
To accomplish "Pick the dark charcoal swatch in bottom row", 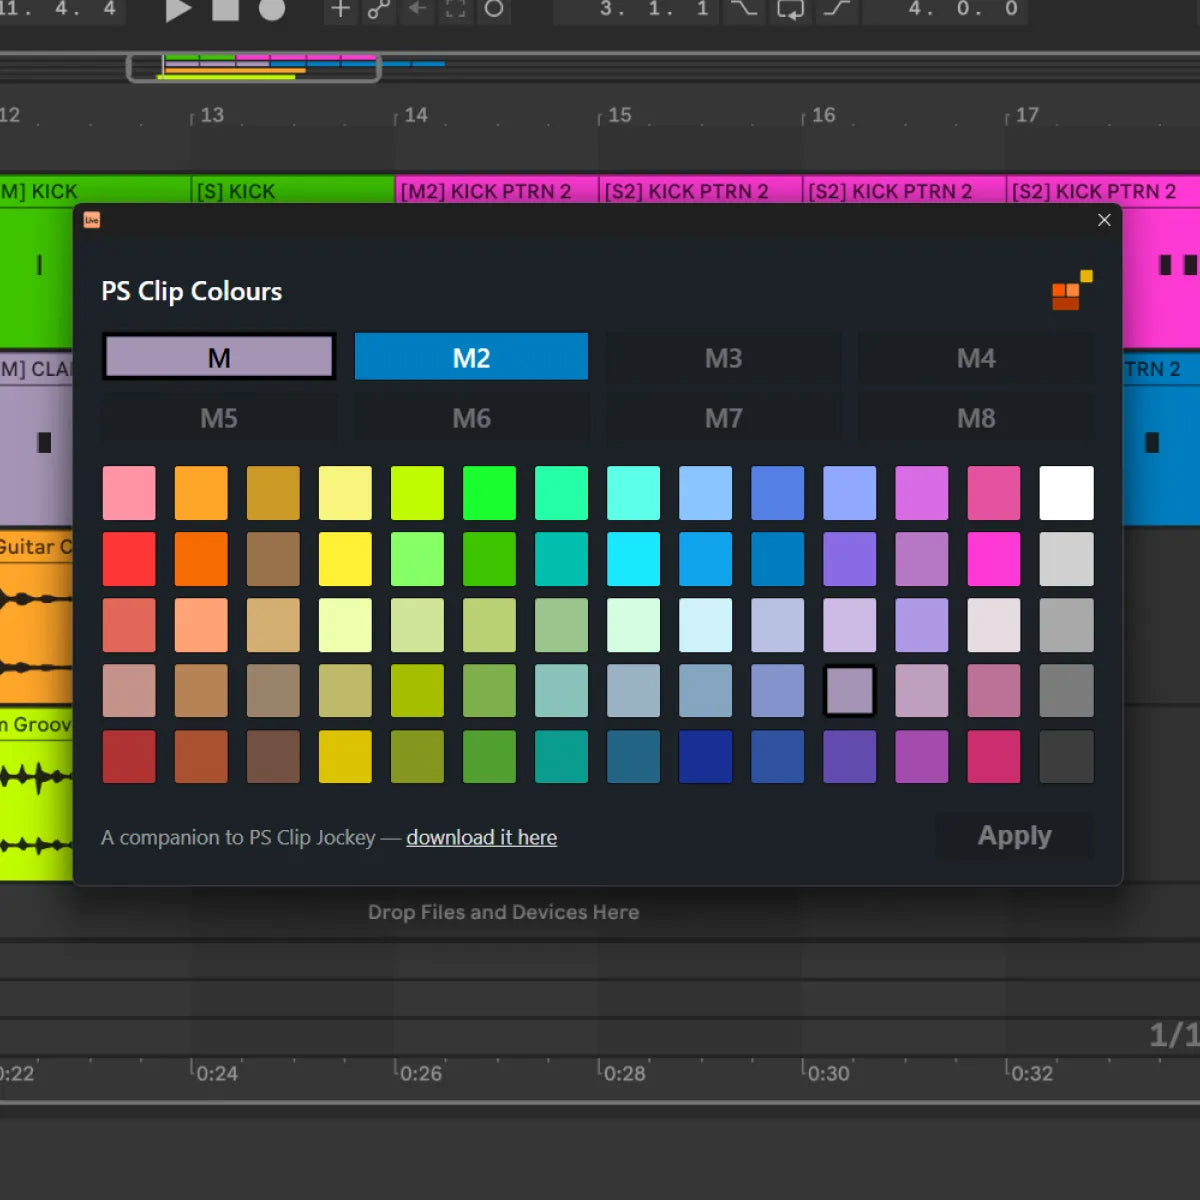I will click(x=1066, y=757).
